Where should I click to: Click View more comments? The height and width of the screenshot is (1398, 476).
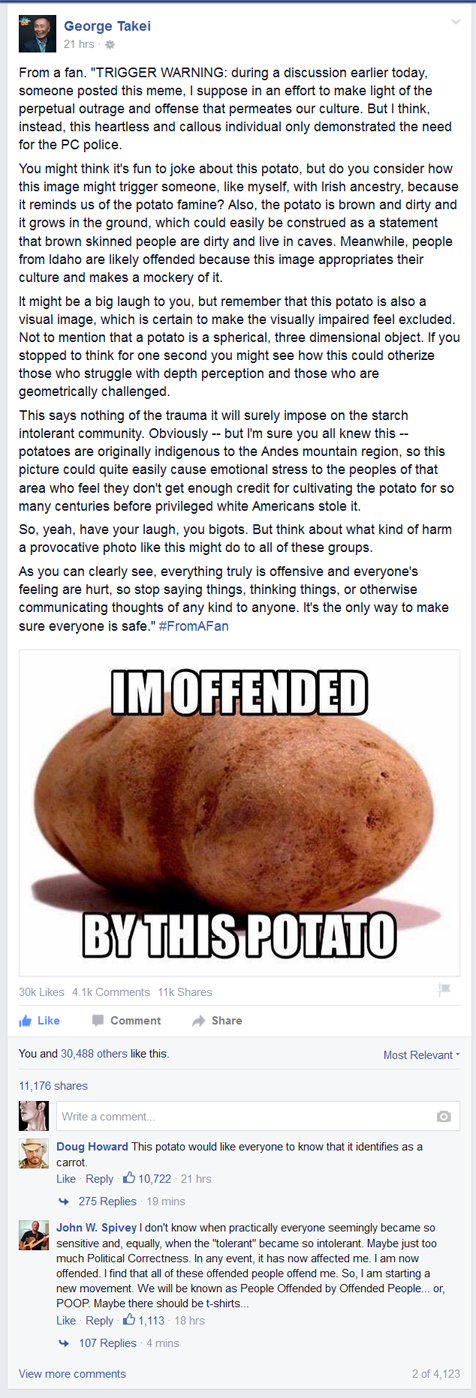[x=72, y=1374]
